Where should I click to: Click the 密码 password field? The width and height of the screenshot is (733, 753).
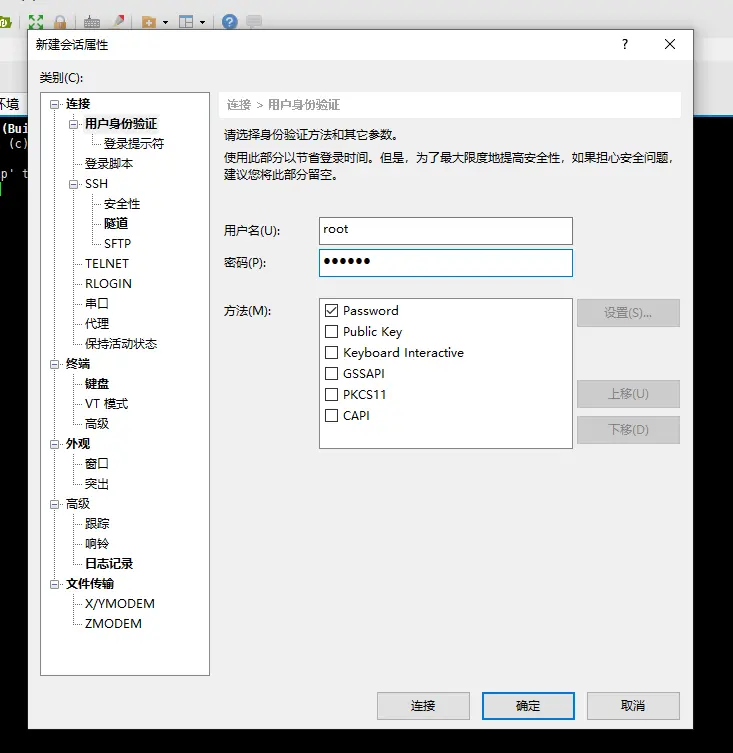point(446,263)
